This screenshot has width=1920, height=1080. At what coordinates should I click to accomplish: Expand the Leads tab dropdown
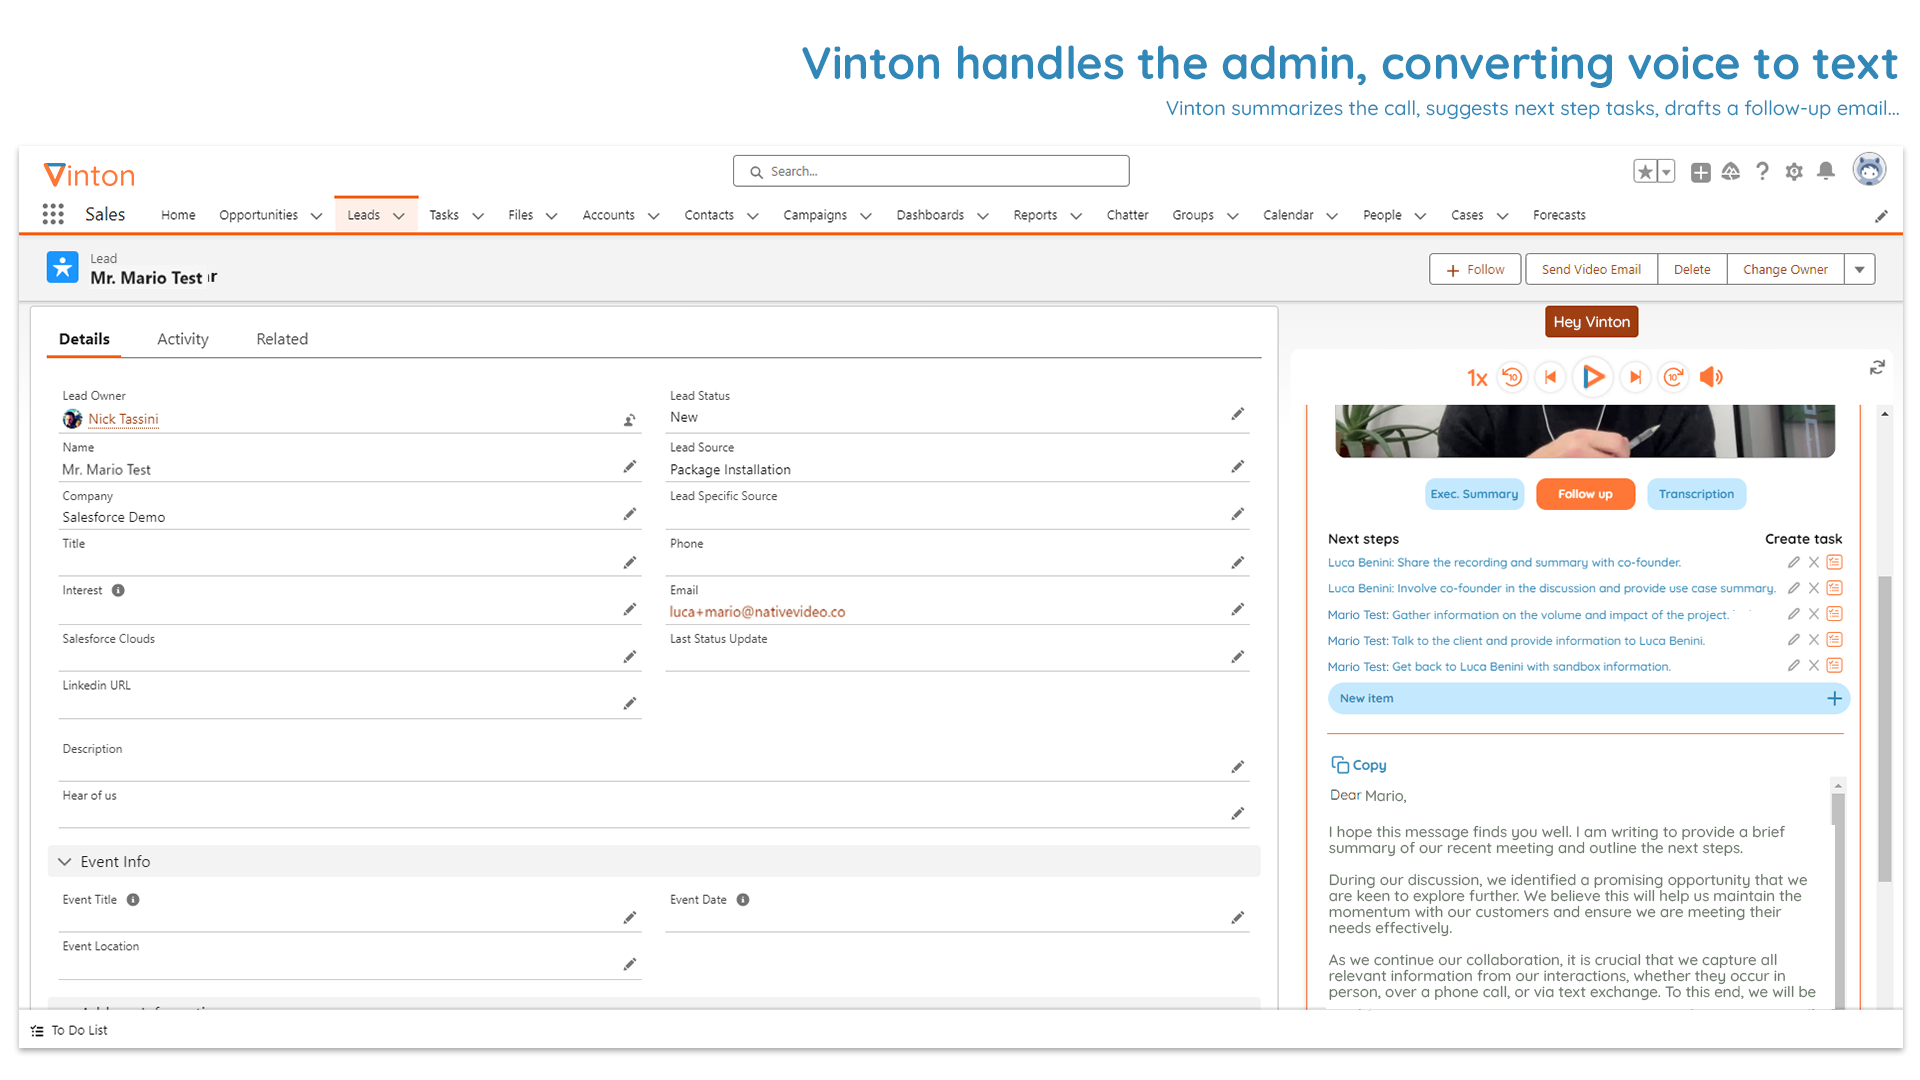click(398, 214)
